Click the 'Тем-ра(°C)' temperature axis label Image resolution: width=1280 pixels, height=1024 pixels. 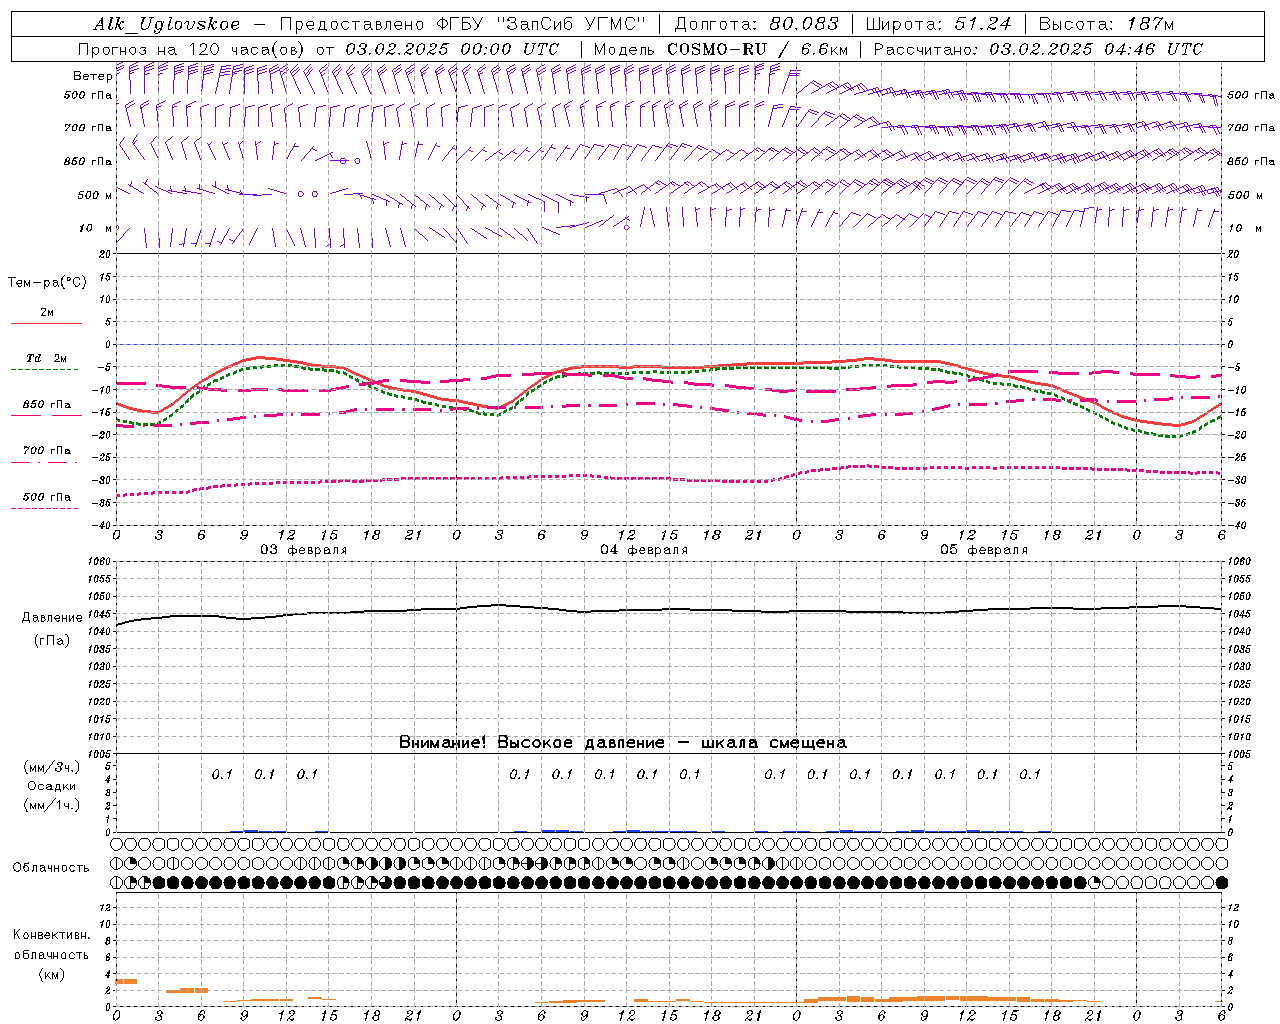(47, 283)
